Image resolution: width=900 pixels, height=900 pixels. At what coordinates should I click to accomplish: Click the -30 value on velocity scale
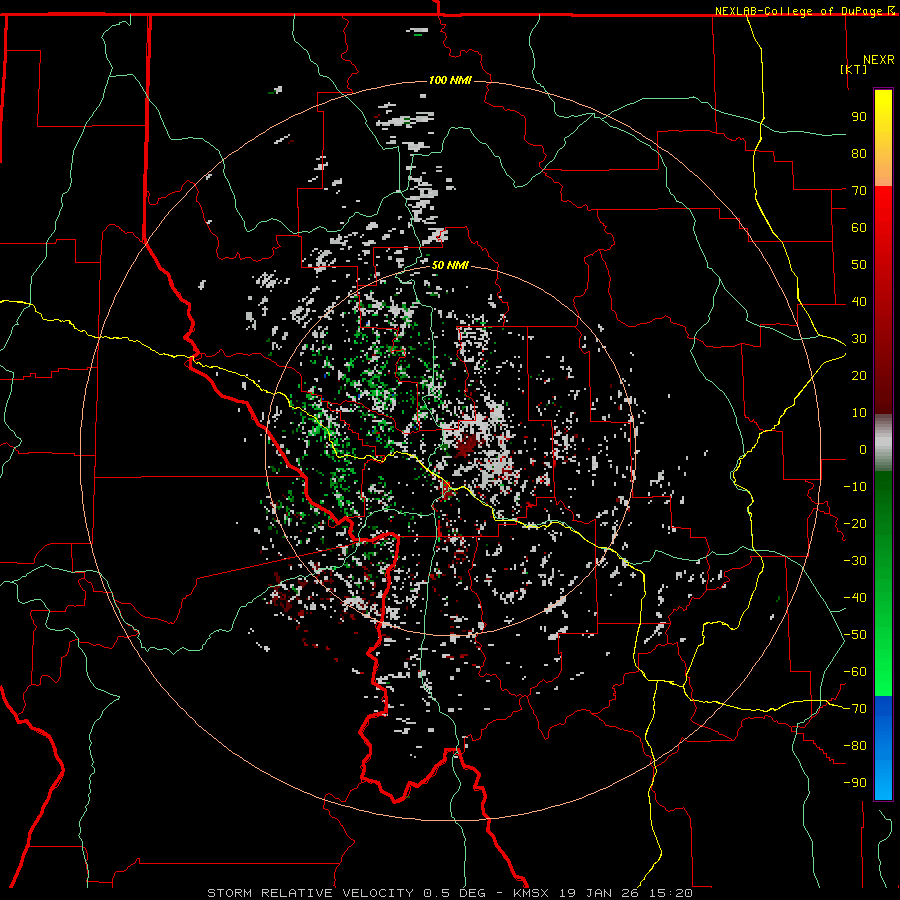(855, 561)
